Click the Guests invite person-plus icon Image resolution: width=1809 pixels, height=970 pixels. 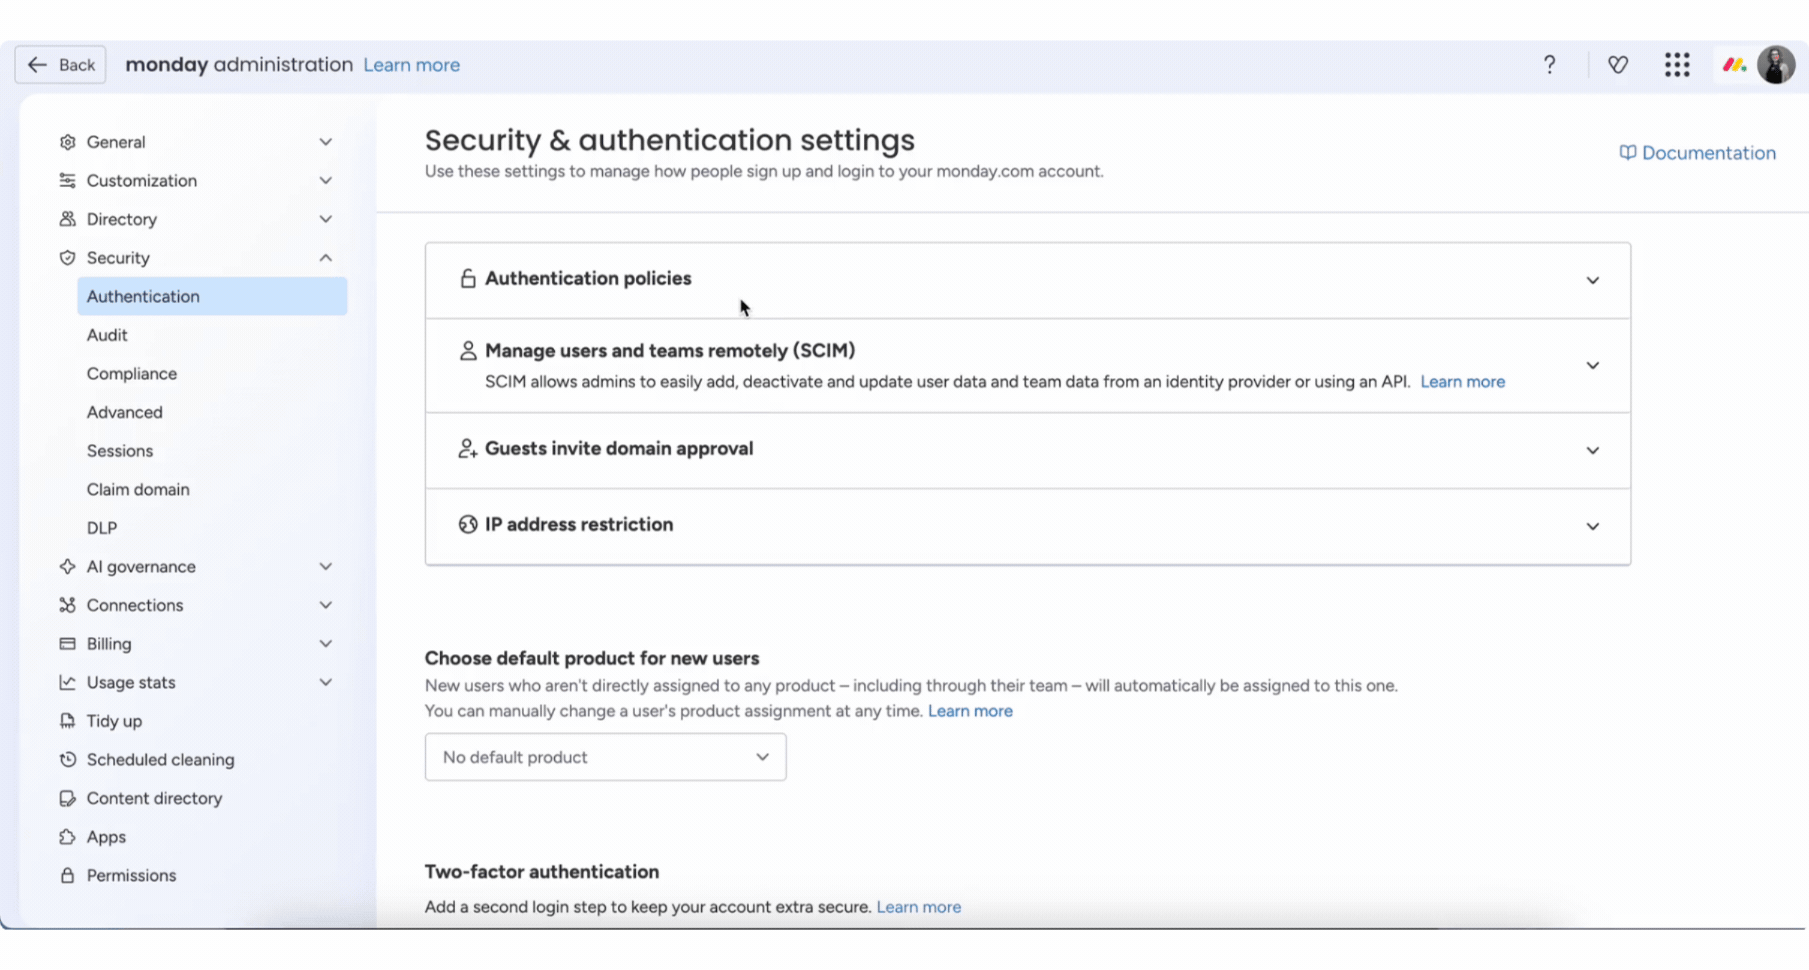pos(467,449)
